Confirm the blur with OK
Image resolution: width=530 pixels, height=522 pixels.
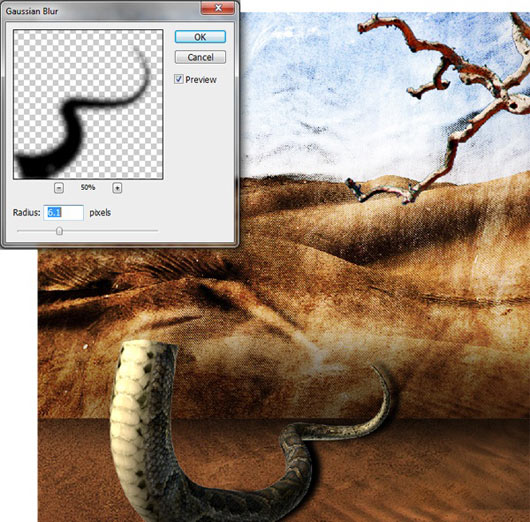[200, 37]
